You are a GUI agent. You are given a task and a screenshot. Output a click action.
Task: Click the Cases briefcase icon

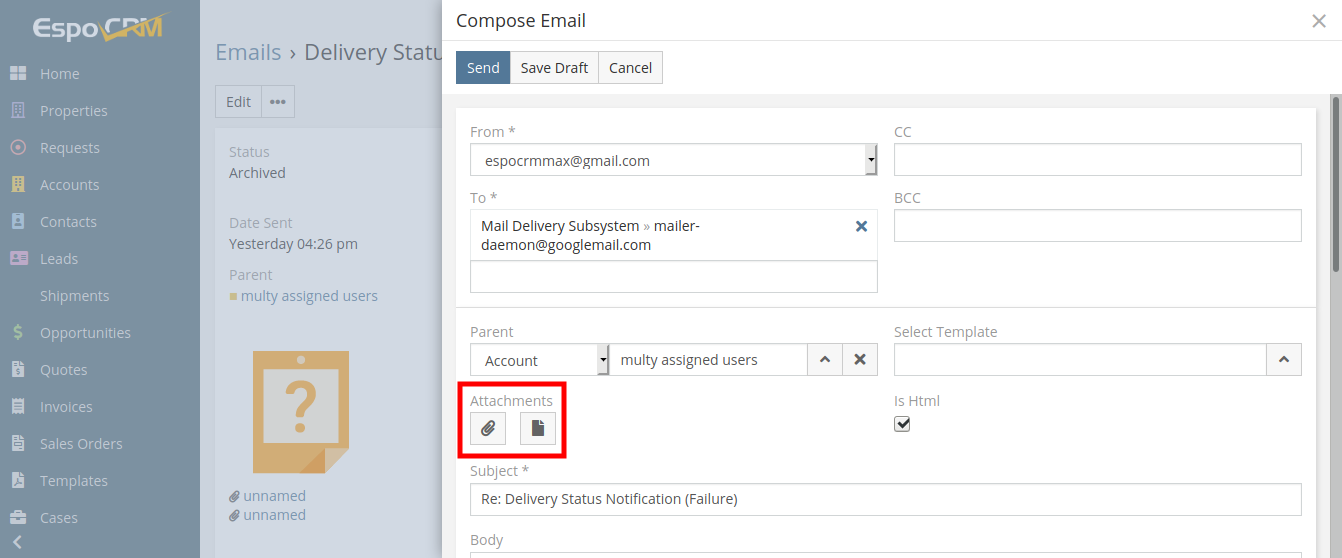pyautogui.click(x=18, y=518)
